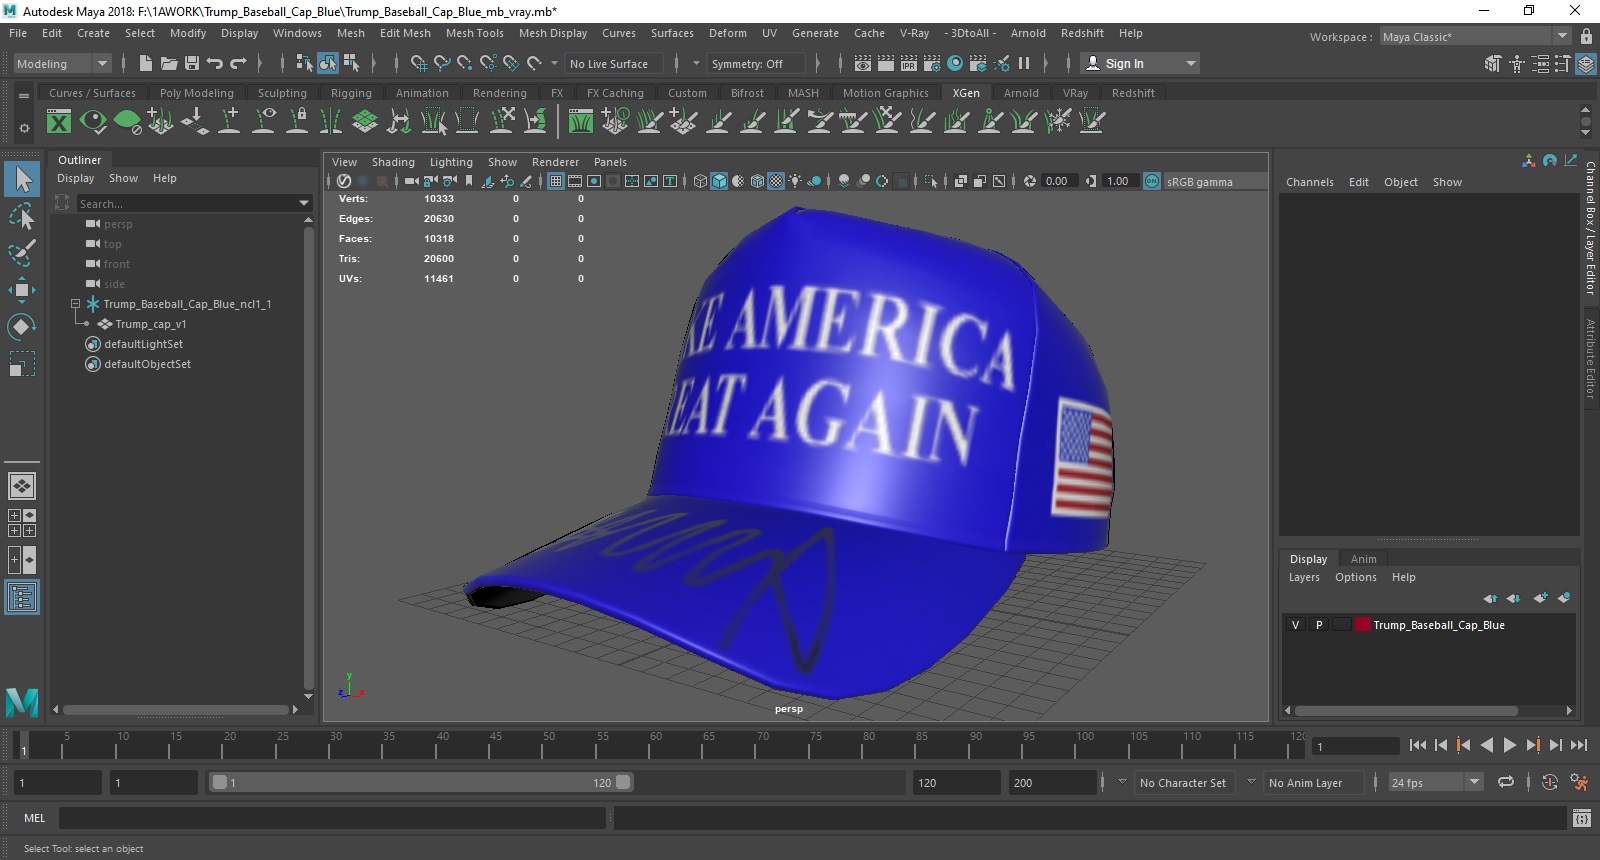This screenshot has height=860, width=1600.
Task: Toggle wireframe on shaded viewport icon
Action: [x=757, y=181]
